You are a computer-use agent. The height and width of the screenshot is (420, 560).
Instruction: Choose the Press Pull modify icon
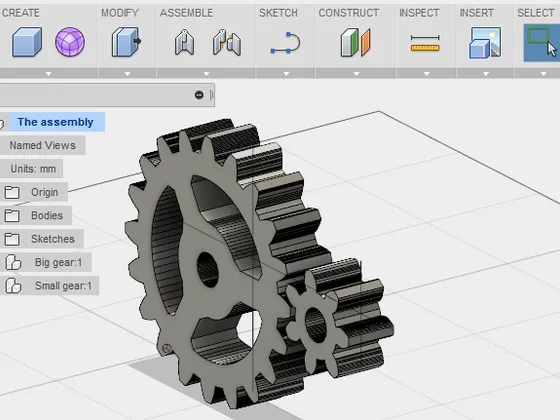pyautogui.click(x=126, y=42)
